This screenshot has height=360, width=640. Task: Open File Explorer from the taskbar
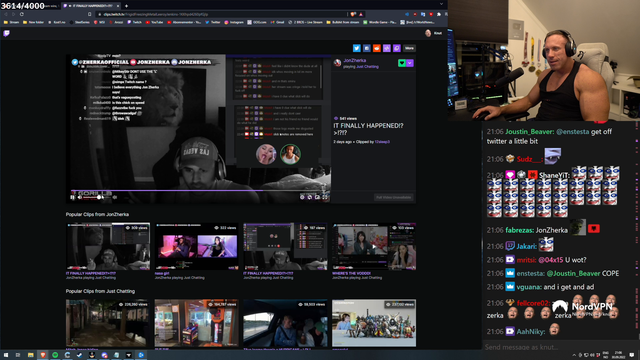click(x=31, y=355)
